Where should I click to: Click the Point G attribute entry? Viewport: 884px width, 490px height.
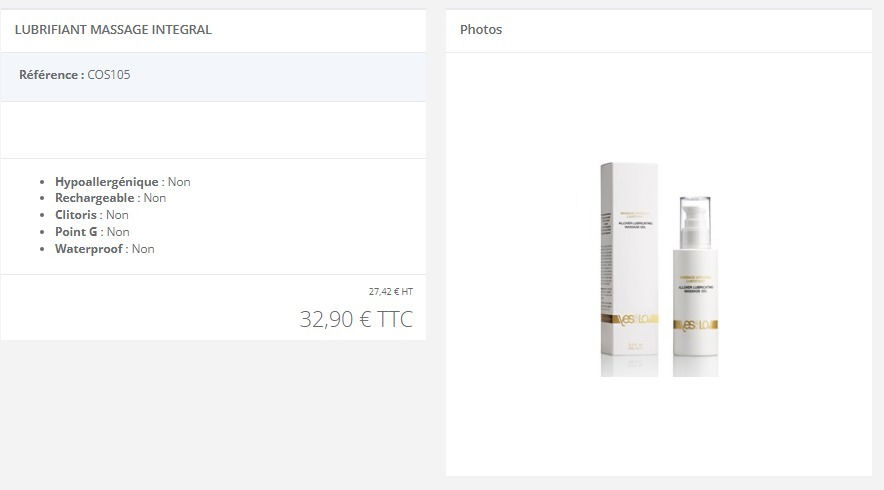click(92, 232)
